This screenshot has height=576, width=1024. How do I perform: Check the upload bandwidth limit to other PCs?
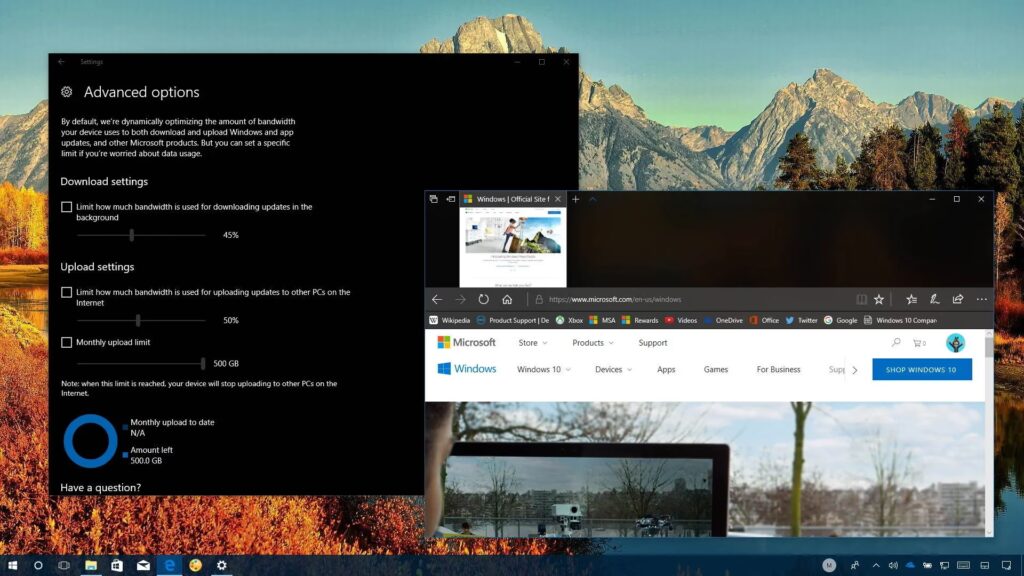point(67,292)
